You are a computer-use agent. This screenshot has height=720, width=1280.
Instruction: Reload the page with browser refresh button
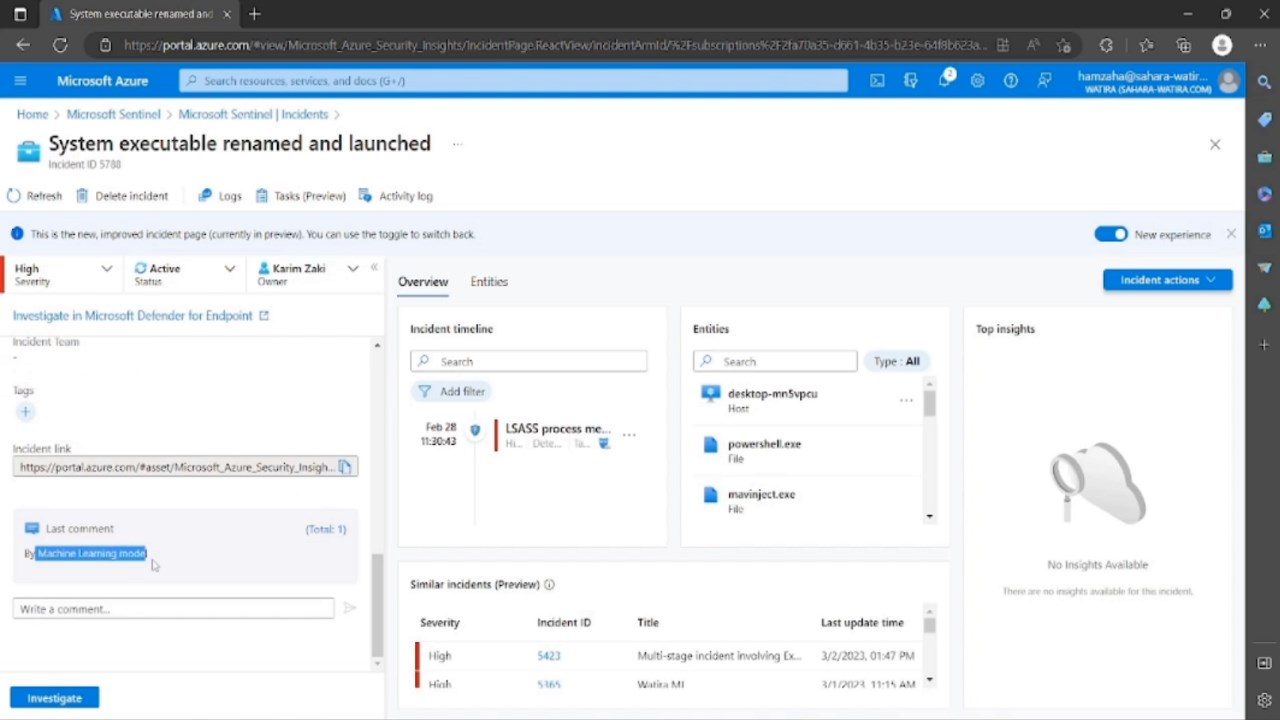click(x=60, y=45)
